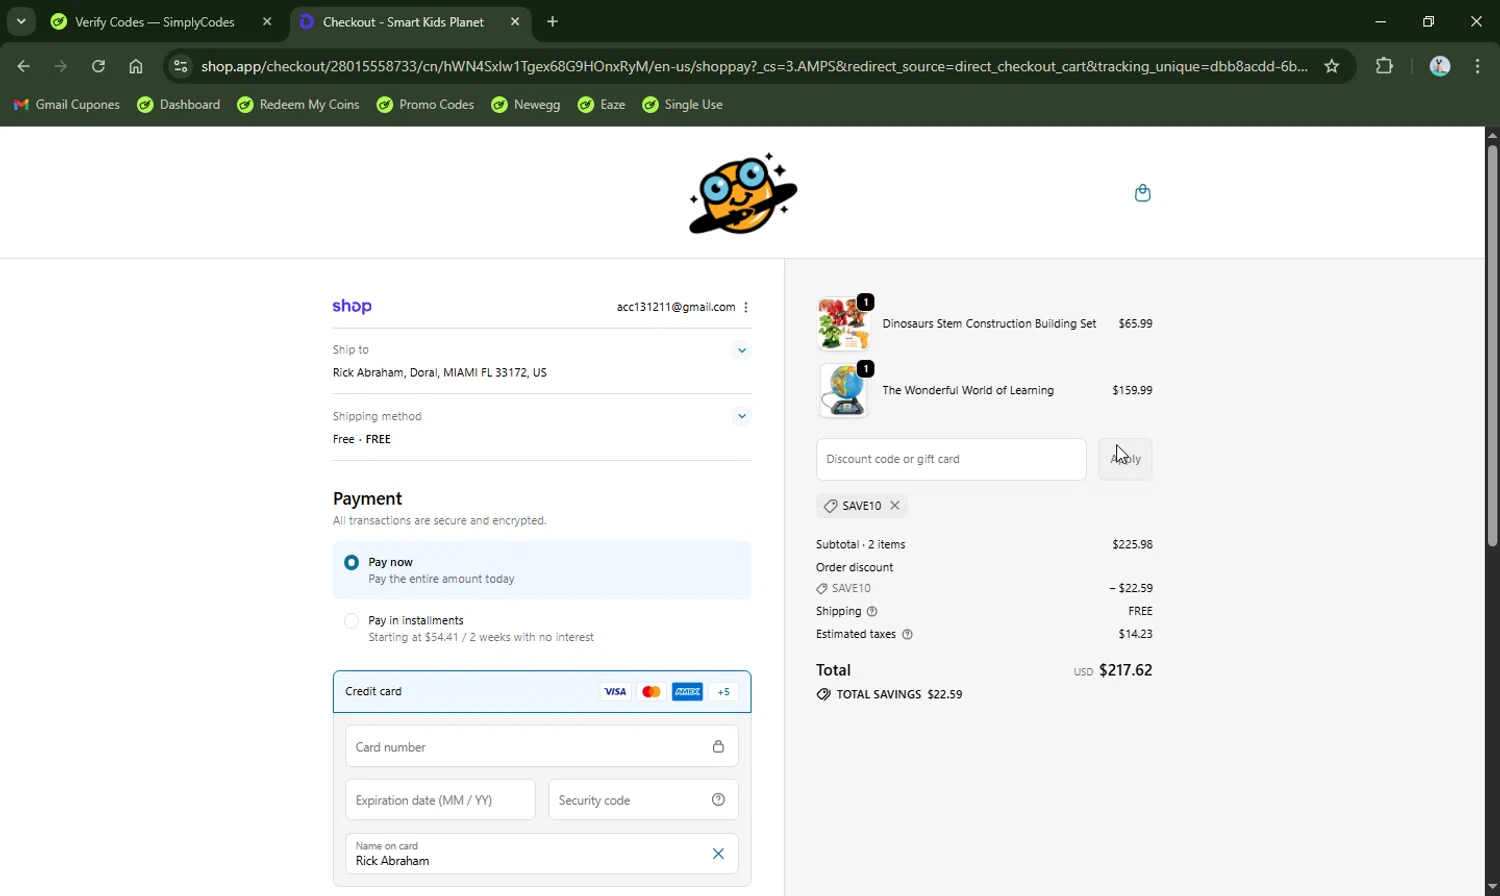Click the Visa card icon
1500x896 pixels.
615,692
